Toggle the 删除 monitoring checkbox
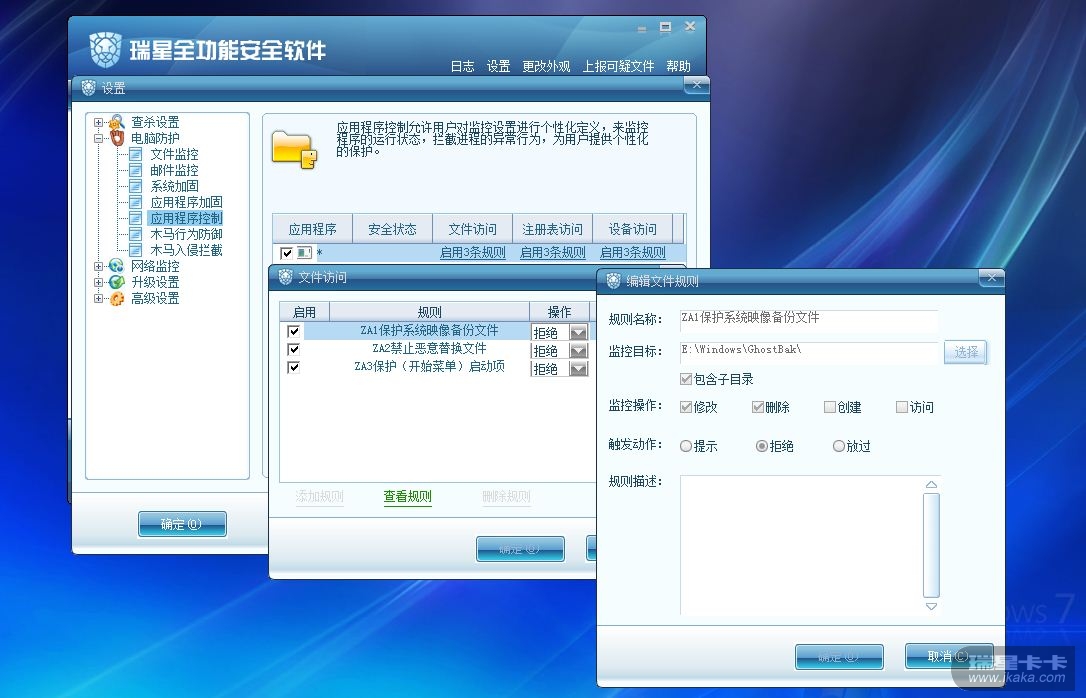 tap(758, 407)
